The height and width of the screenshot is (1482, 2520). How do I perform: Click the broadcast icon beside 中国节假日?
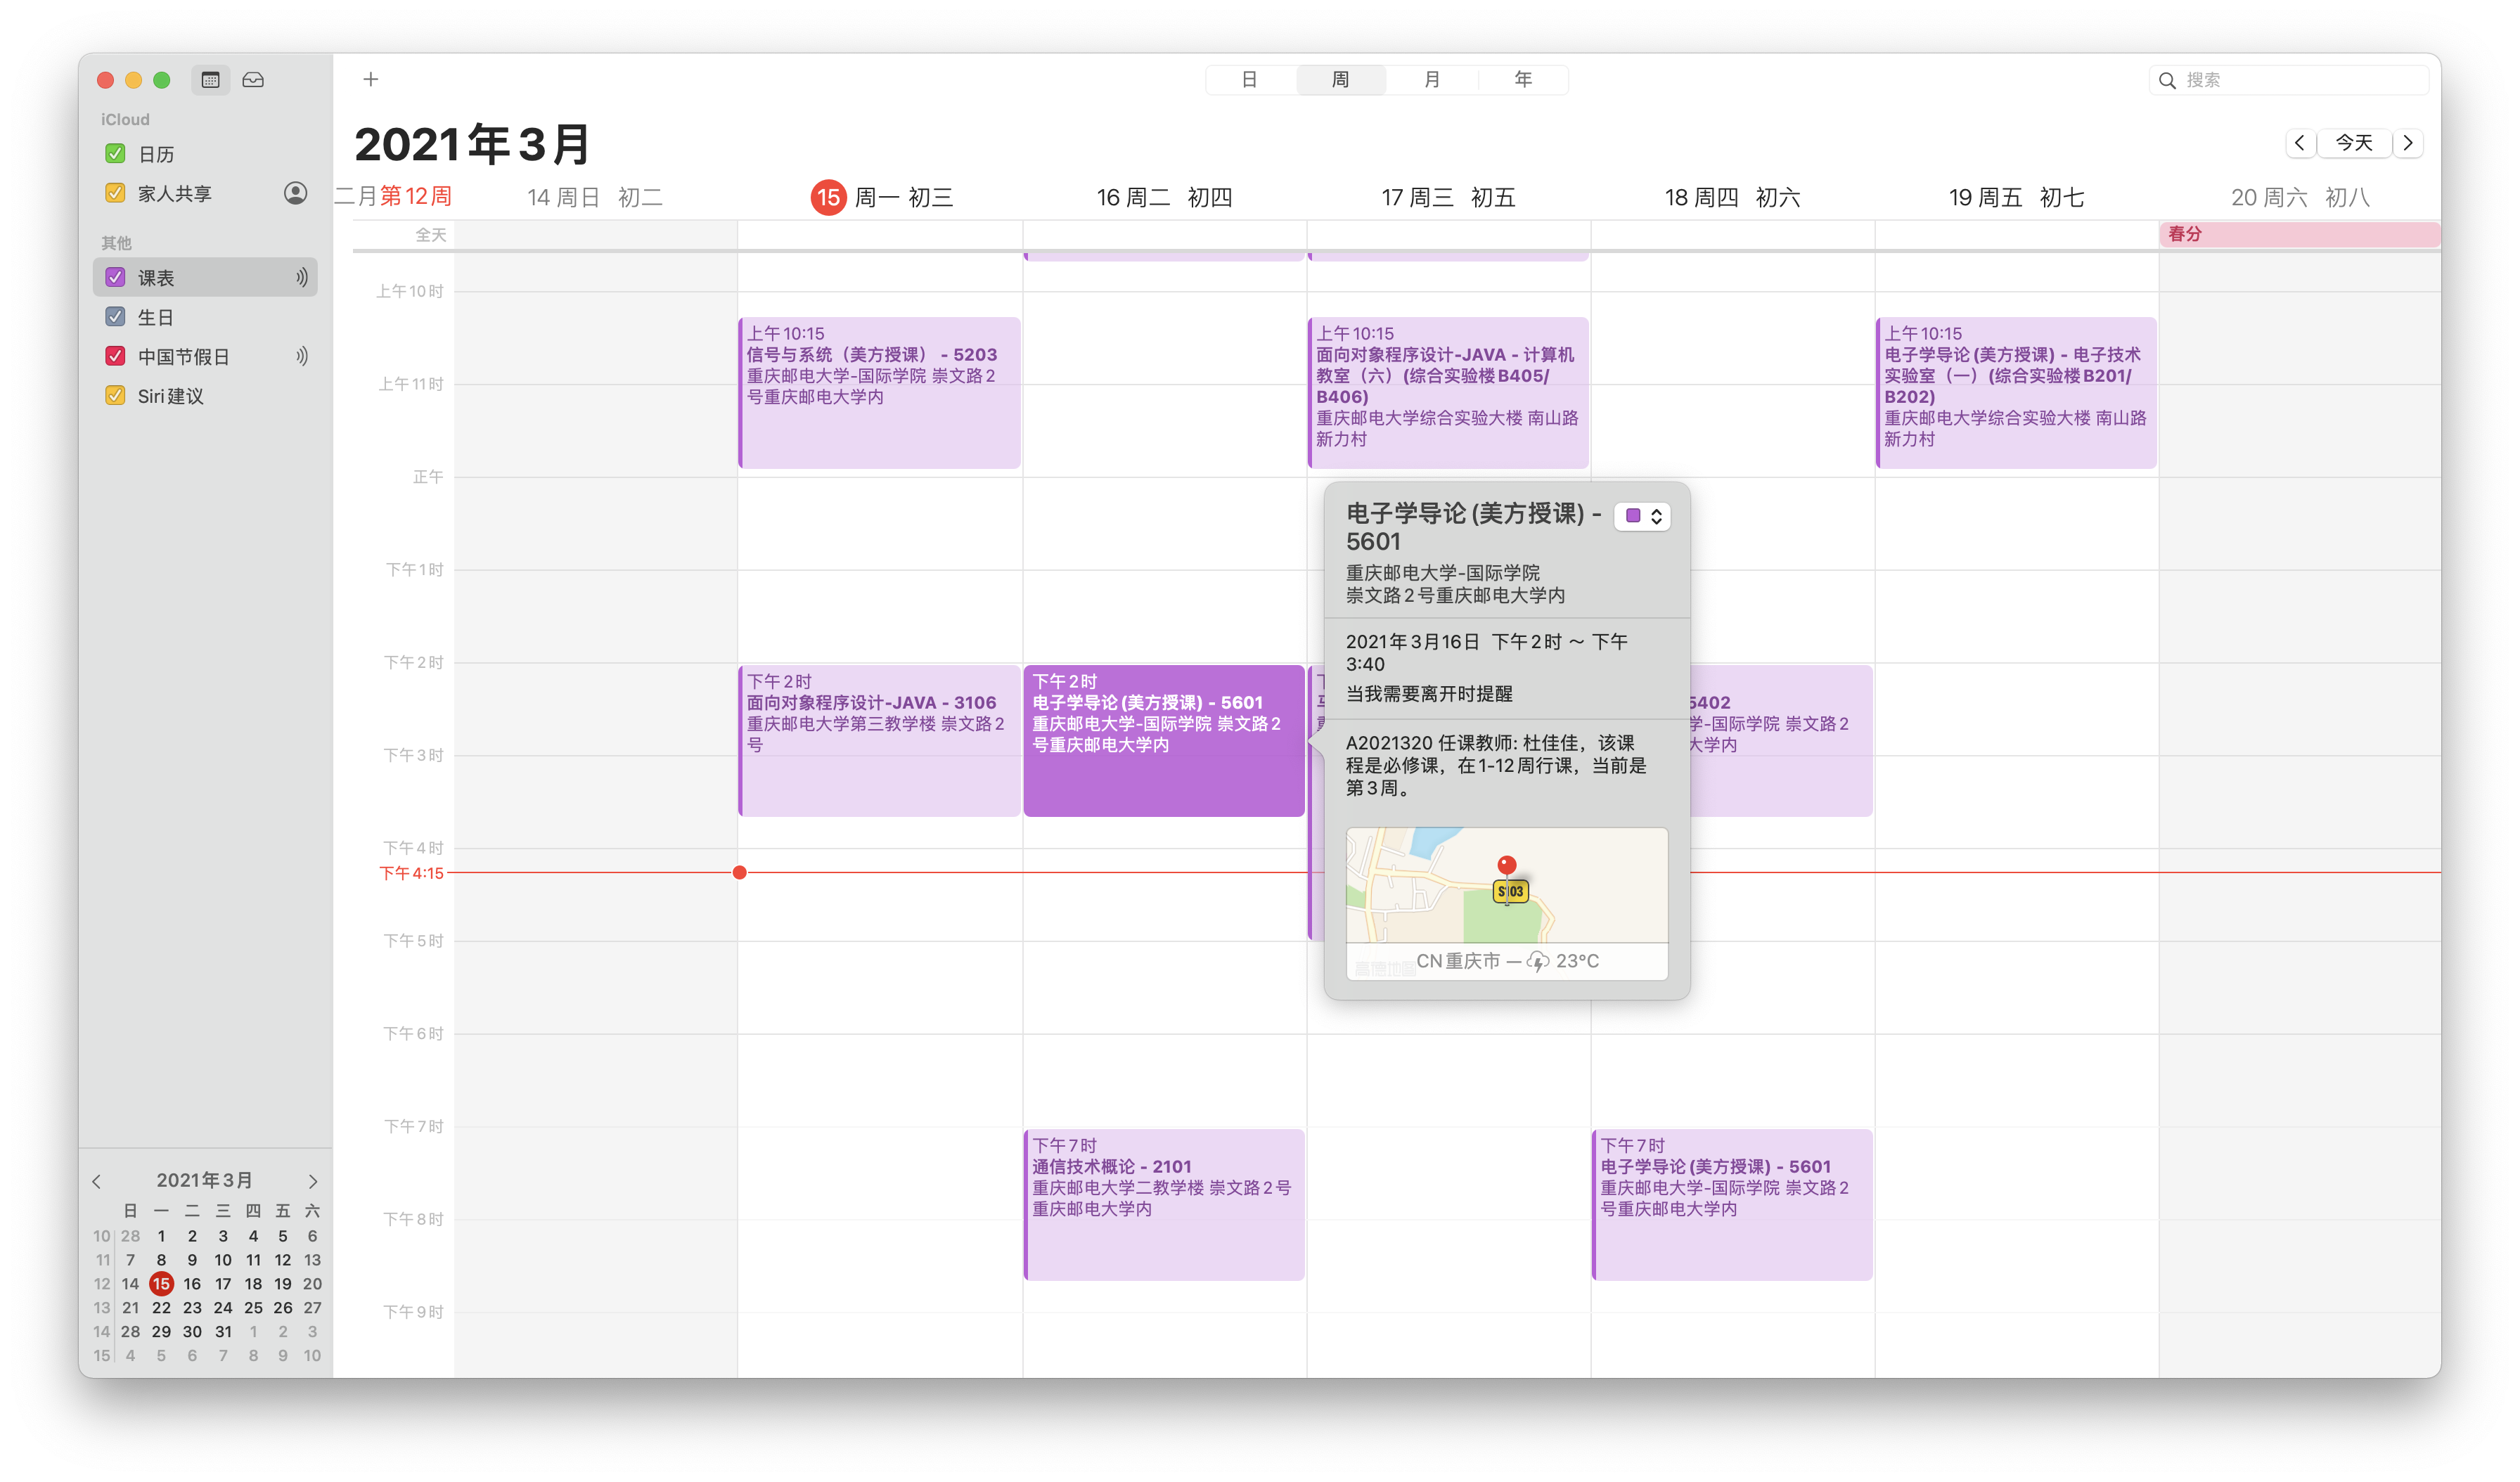tap(301, 356)
